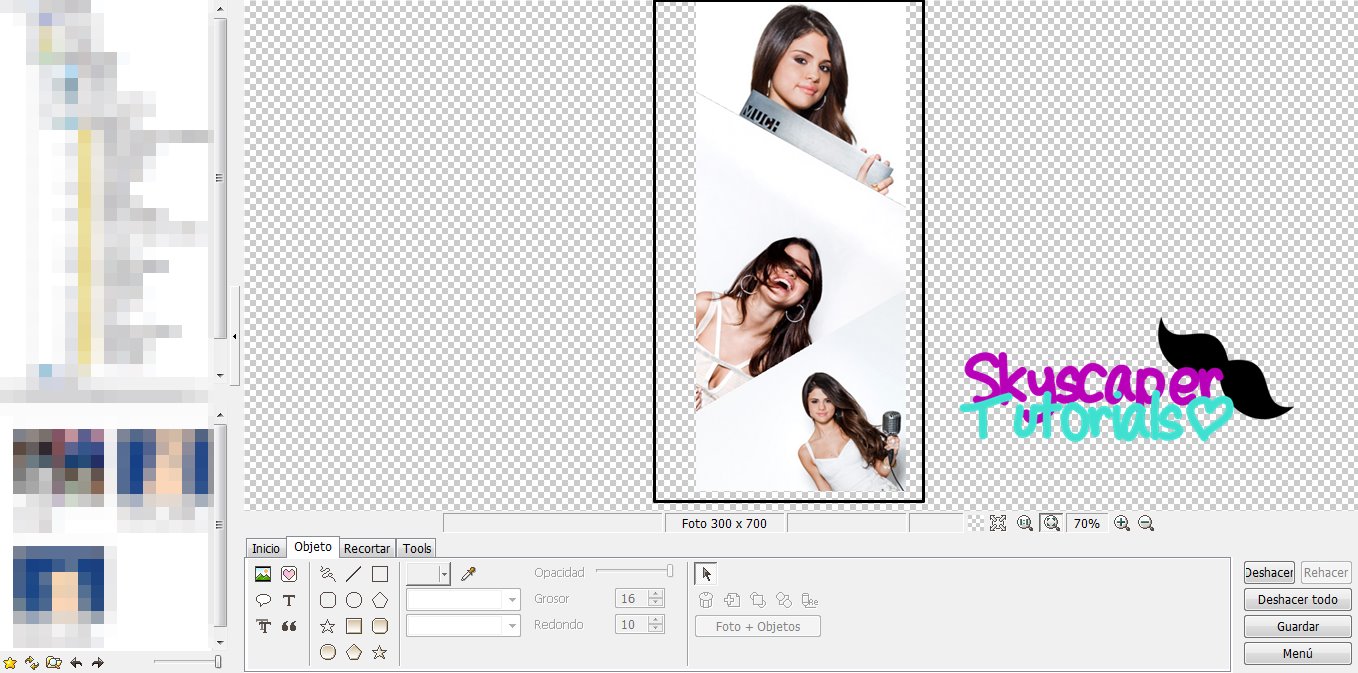The image size is (1358, 673).
Task: Toggle the fit-to-window zoom magnifier
Action: coord(1051,523)
